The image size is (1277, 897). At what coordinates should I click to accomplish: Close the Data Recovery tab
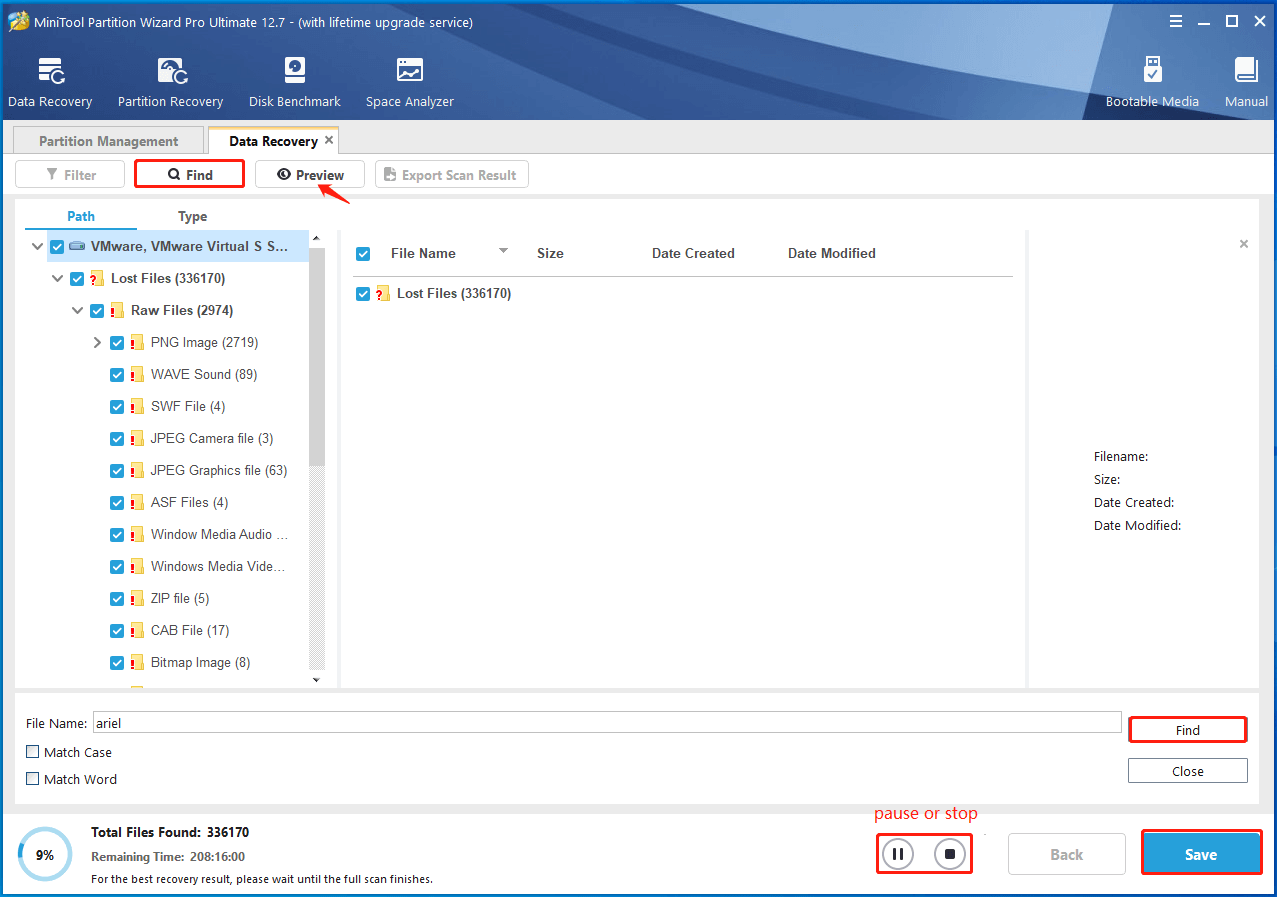tap(329, 140)
